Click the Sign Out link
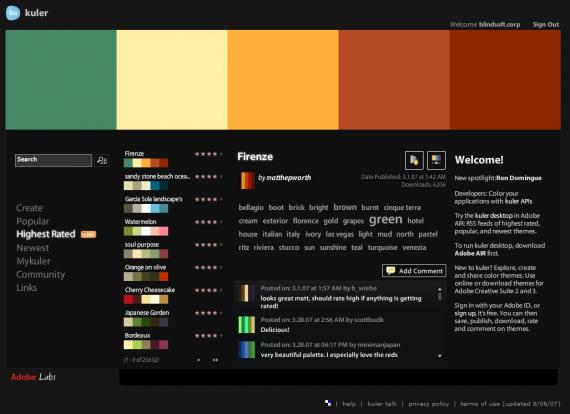Viewport: 570px width, 414px height. tap(546, 25)
